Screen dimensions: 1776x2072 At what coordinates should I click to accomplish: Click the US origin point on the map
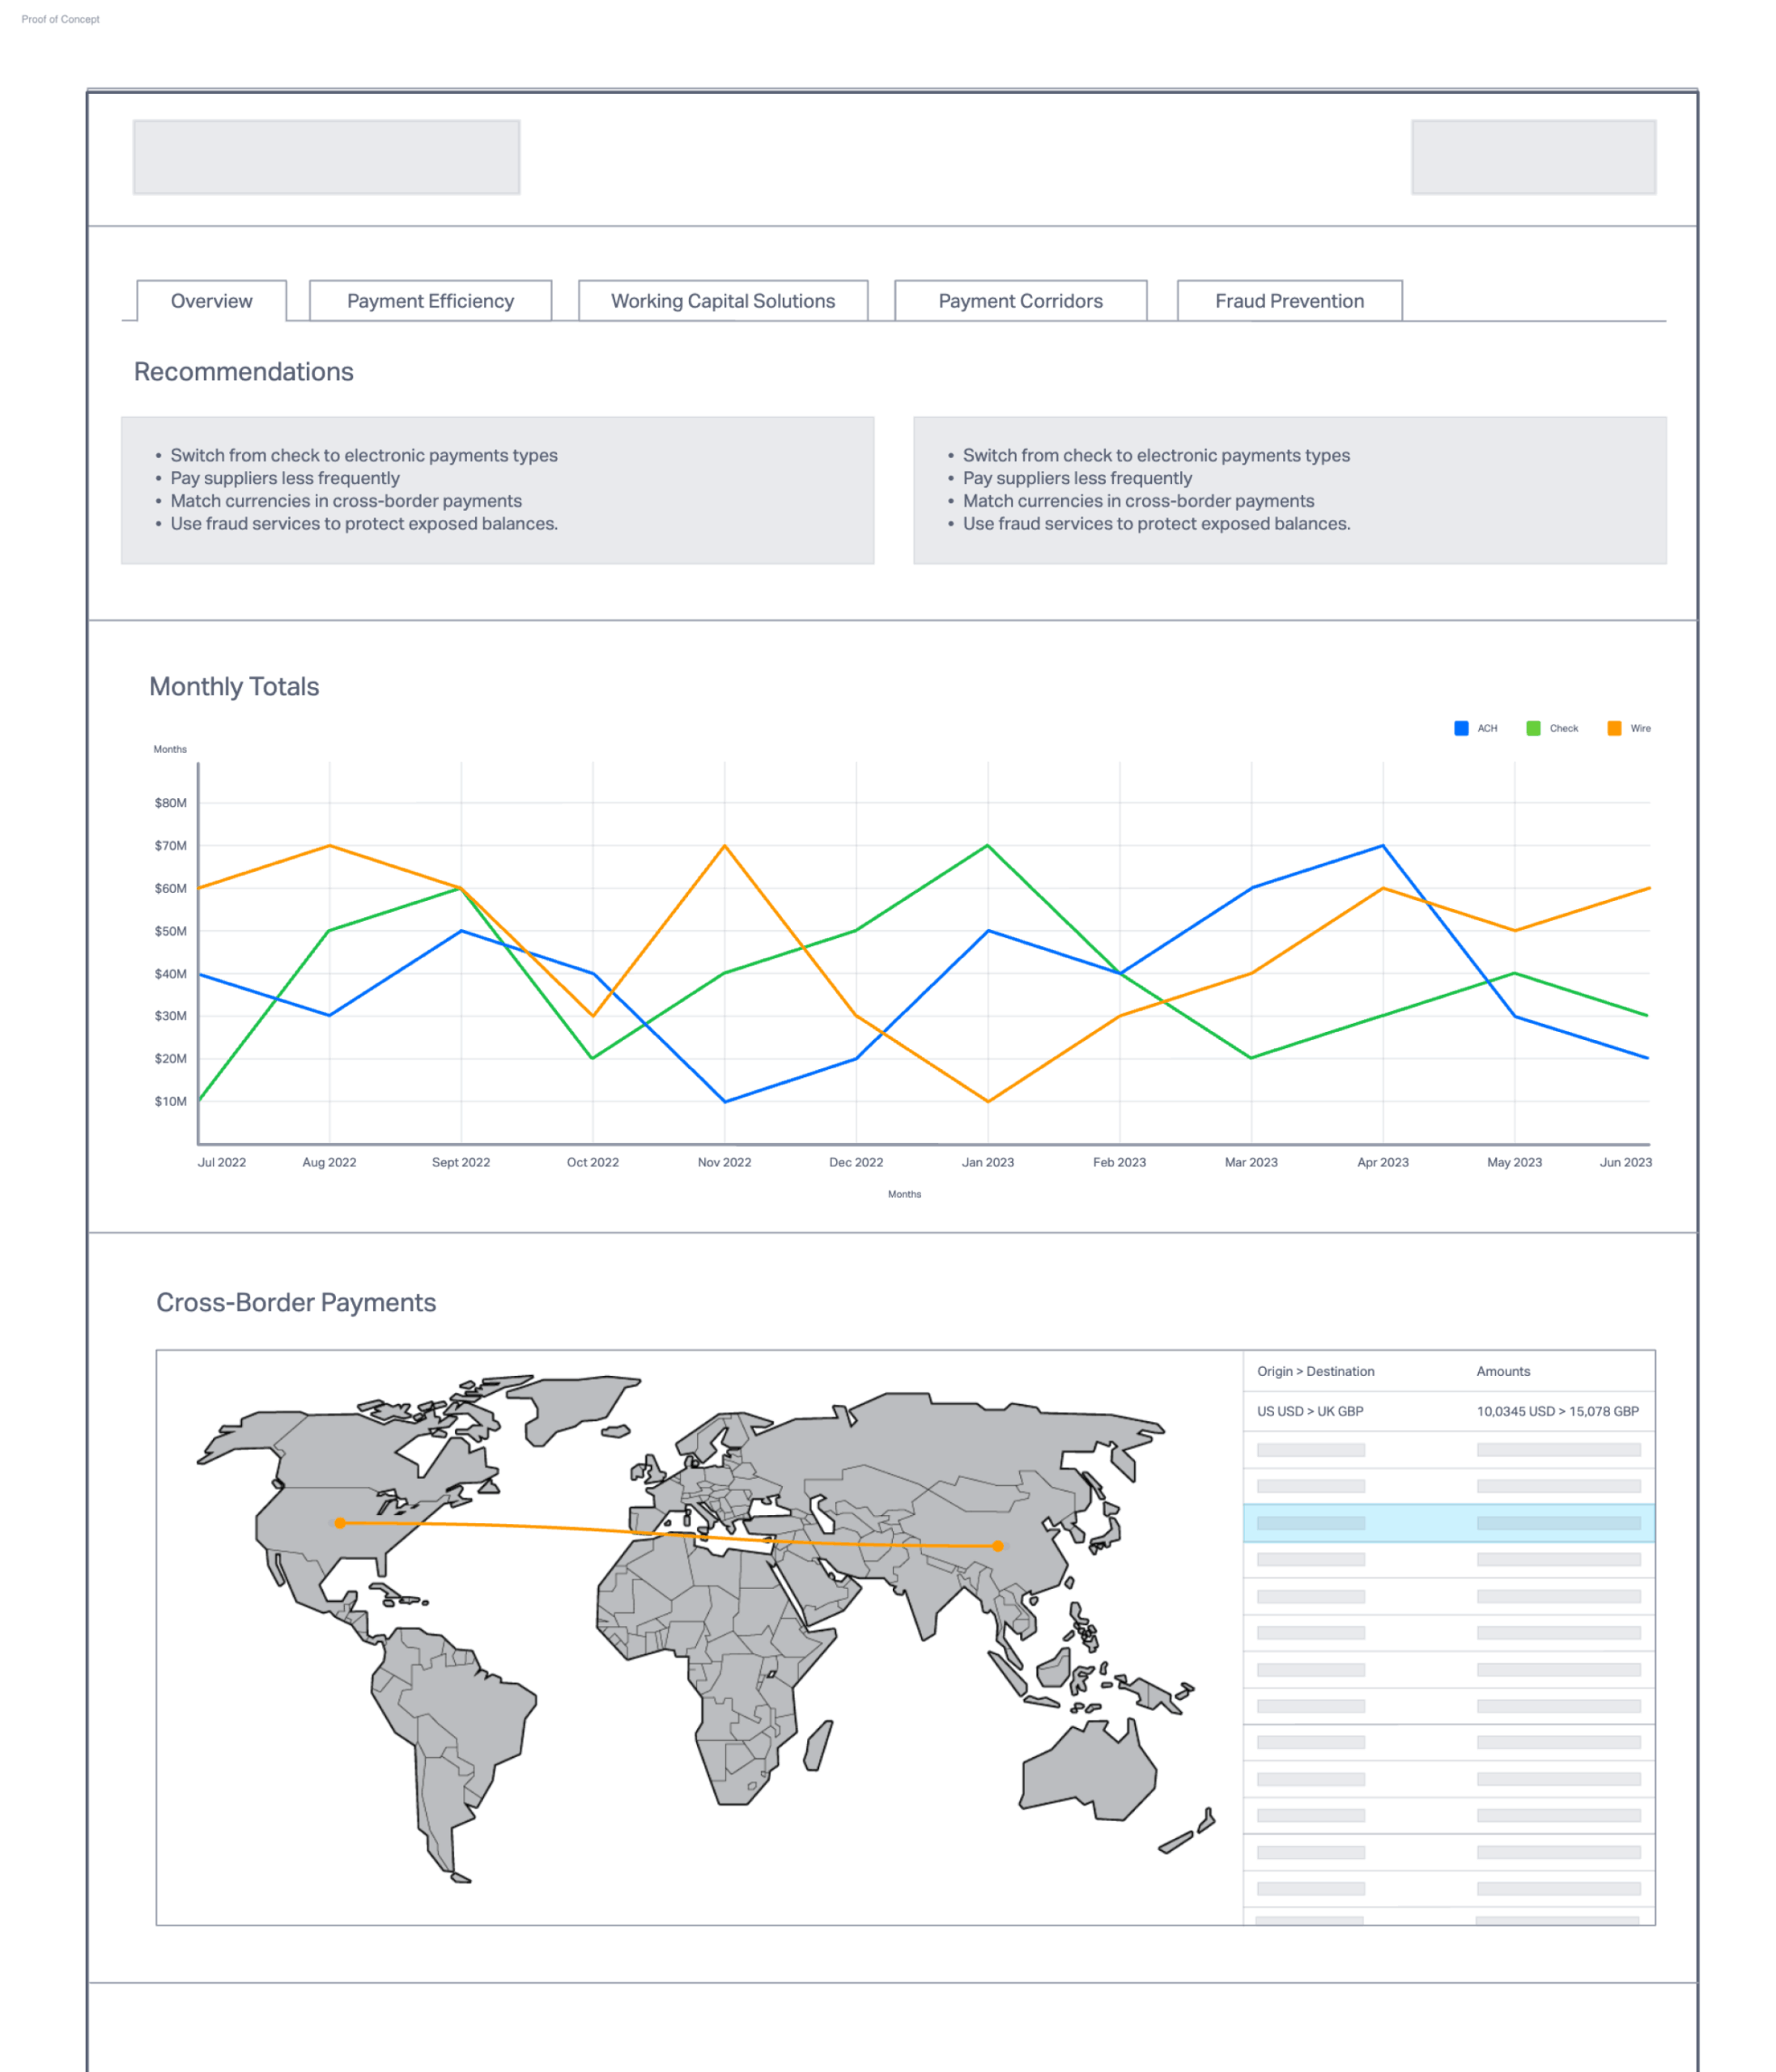click(x=340, y=1523)
